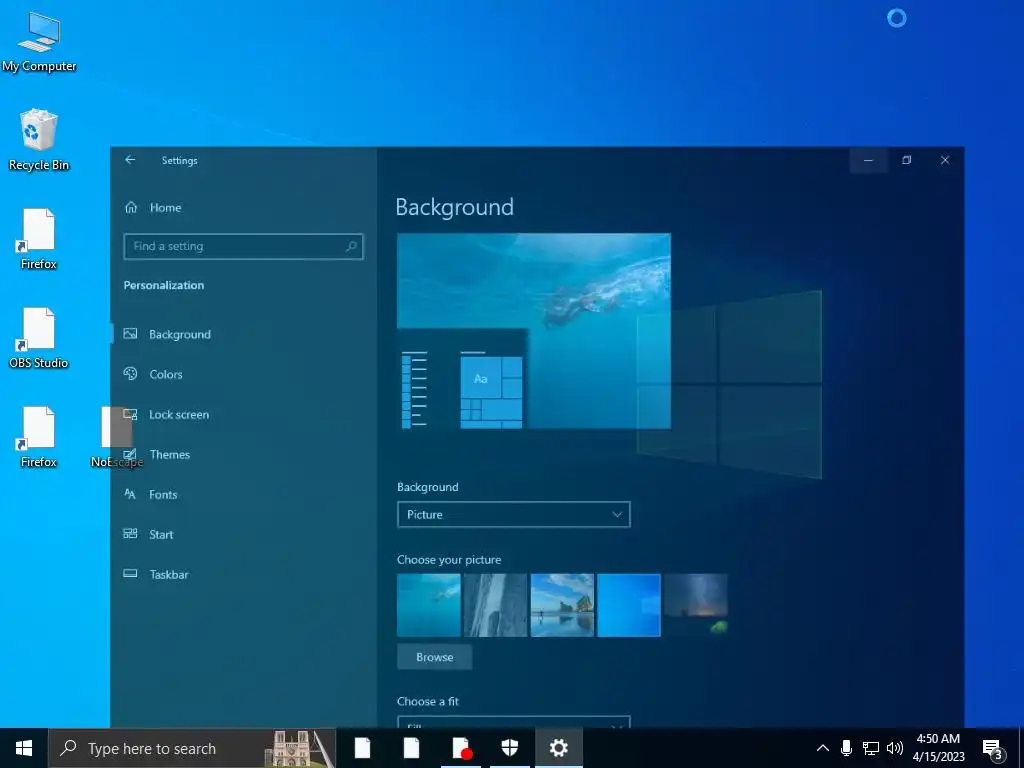
Task: Close the Settings window
Action: pyautogui.click(x=945, y=160)
